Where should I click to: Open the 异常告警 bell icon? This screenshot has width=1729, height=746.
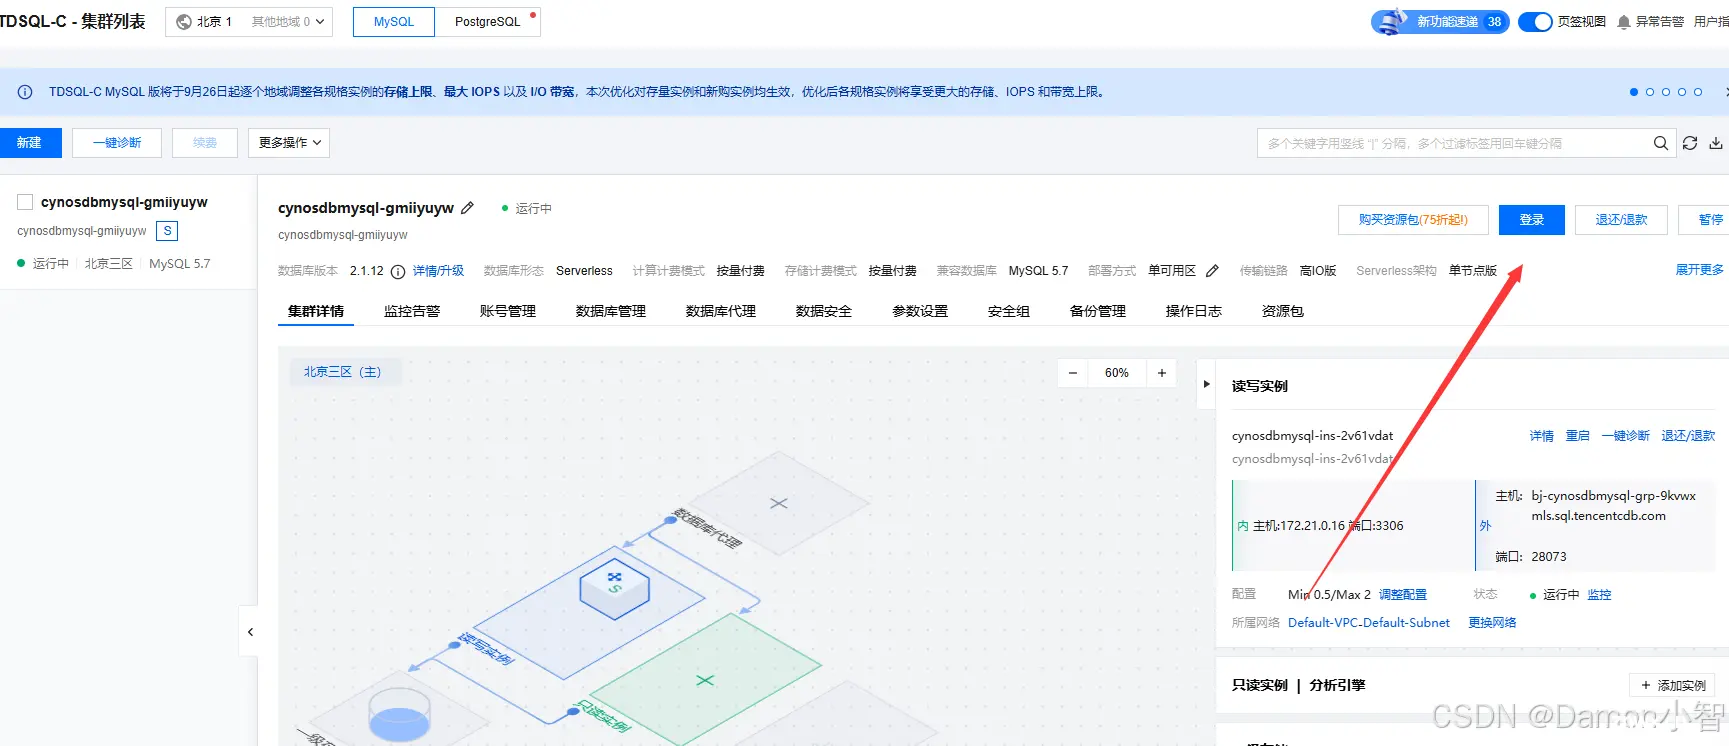pyautogui.click(x=1623, y=22)
